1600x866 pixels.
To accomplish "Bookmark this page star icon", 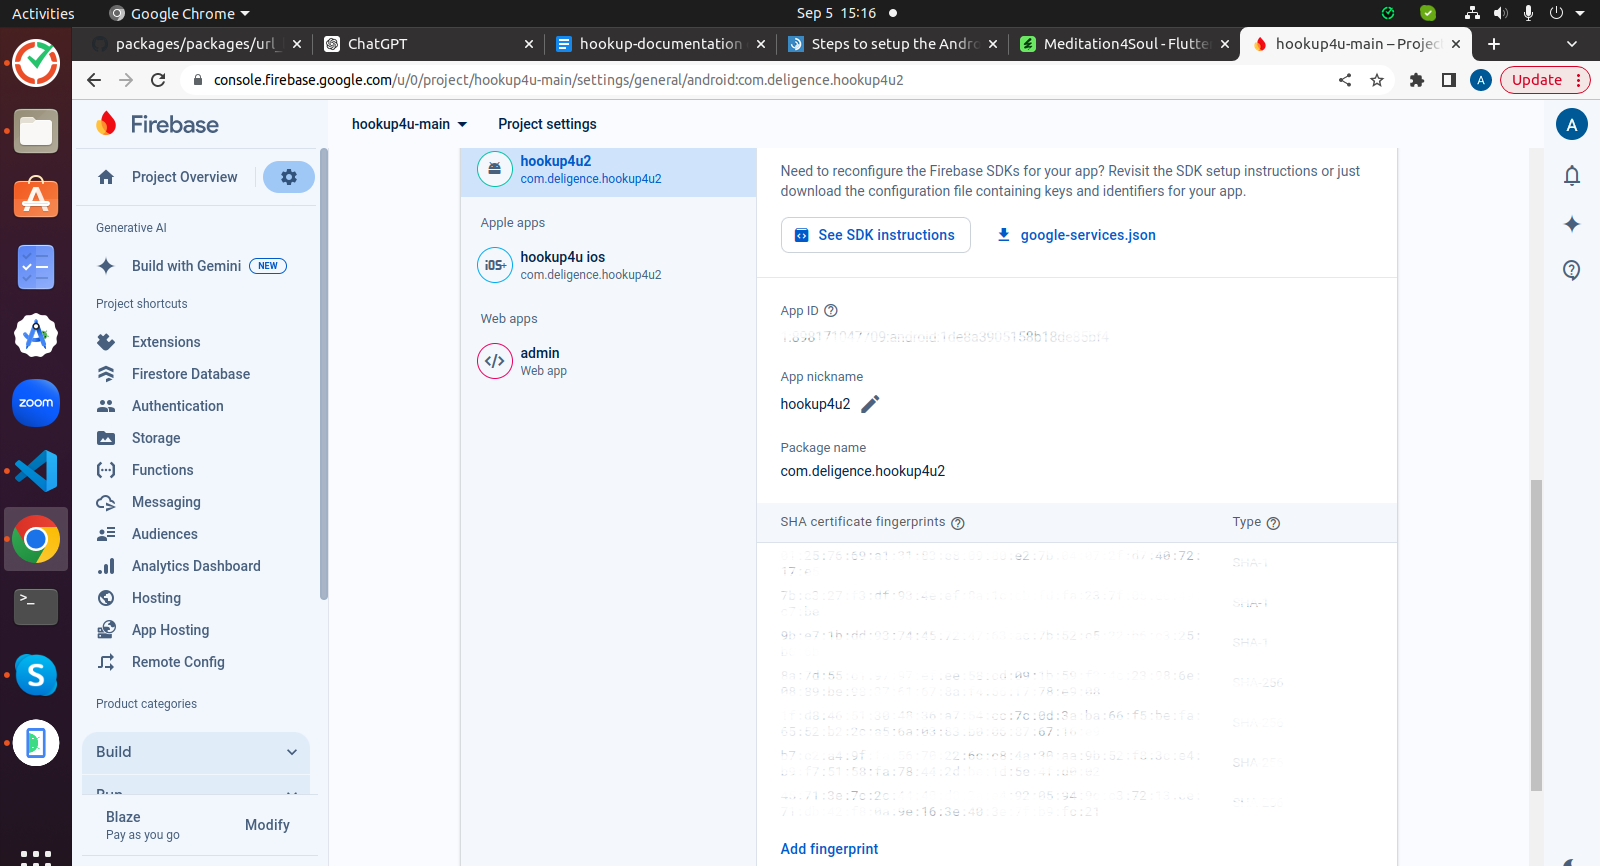I will click(x=1377, y=80).
